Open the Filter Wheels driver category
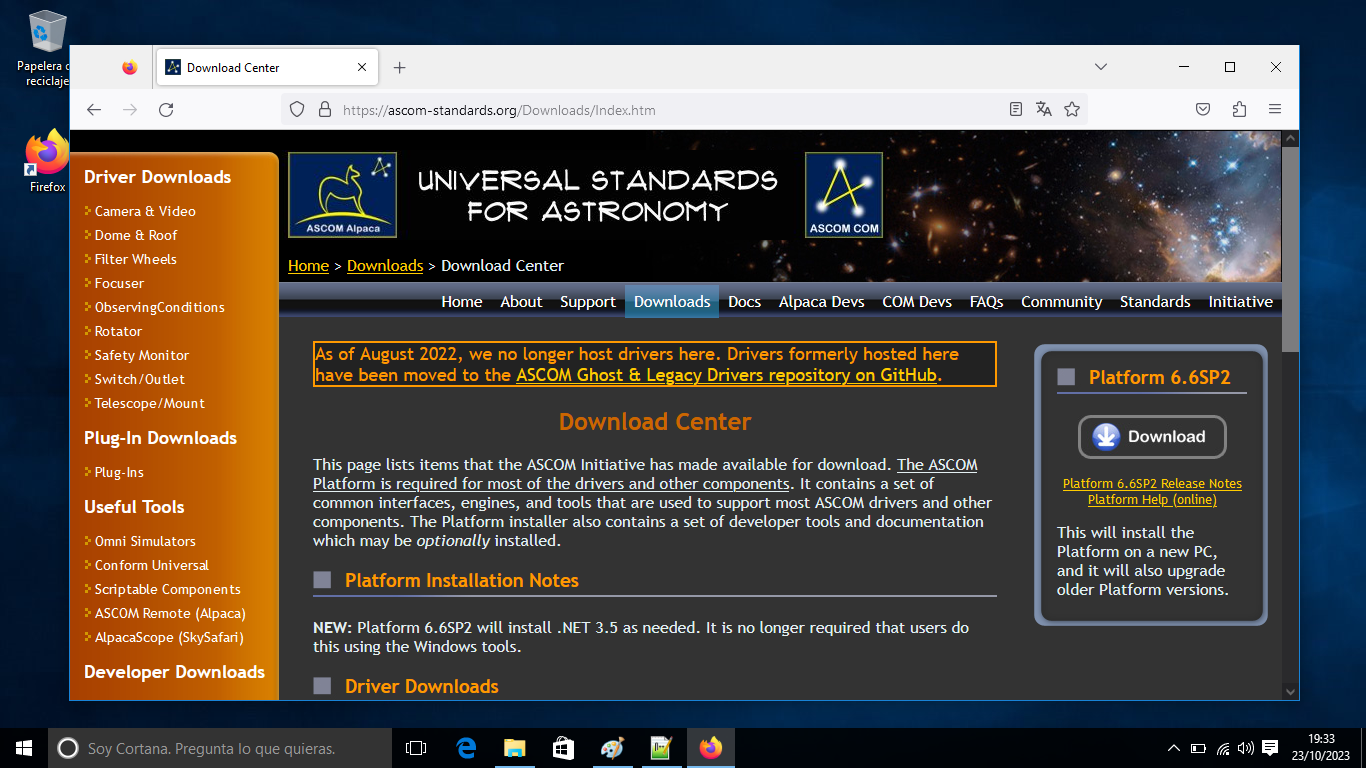The height and width of the screenshot is (768, 1366). click(135, 259)
